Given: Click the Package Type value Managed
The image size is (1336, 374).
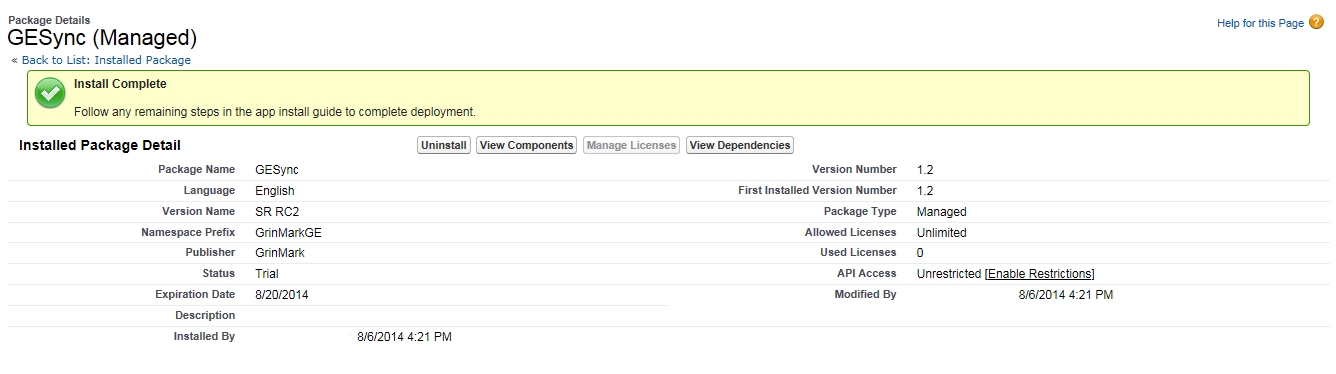Looking at the screenshot, I should point(941,212).
